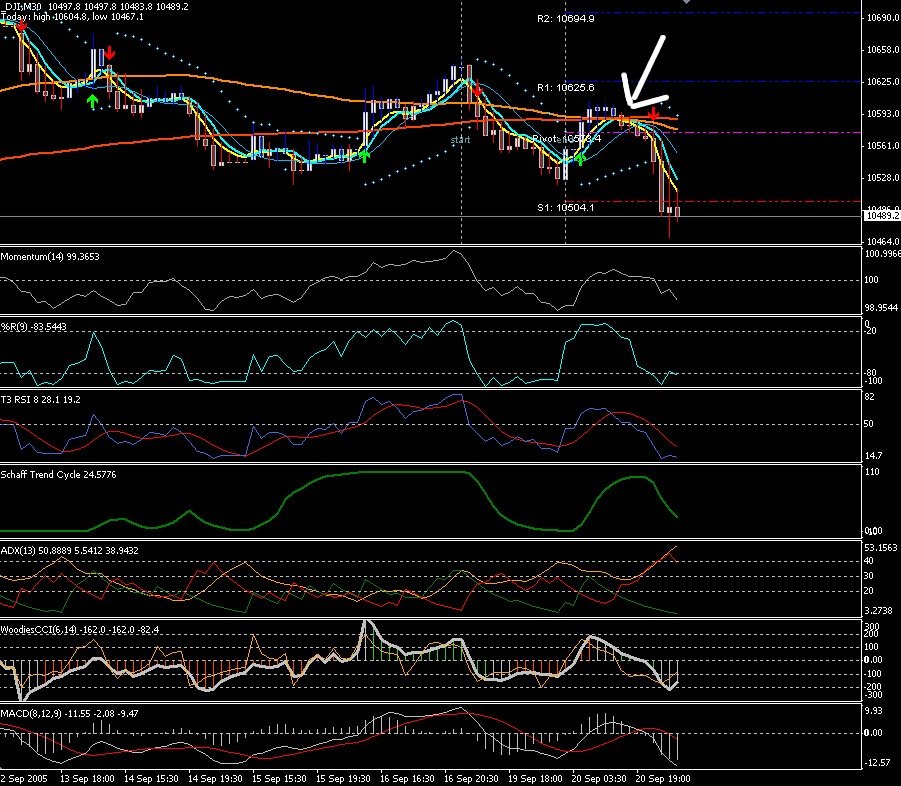Click the 16 Sep 20:30 time label
The image size is (901, 786).
coord(471,779)
